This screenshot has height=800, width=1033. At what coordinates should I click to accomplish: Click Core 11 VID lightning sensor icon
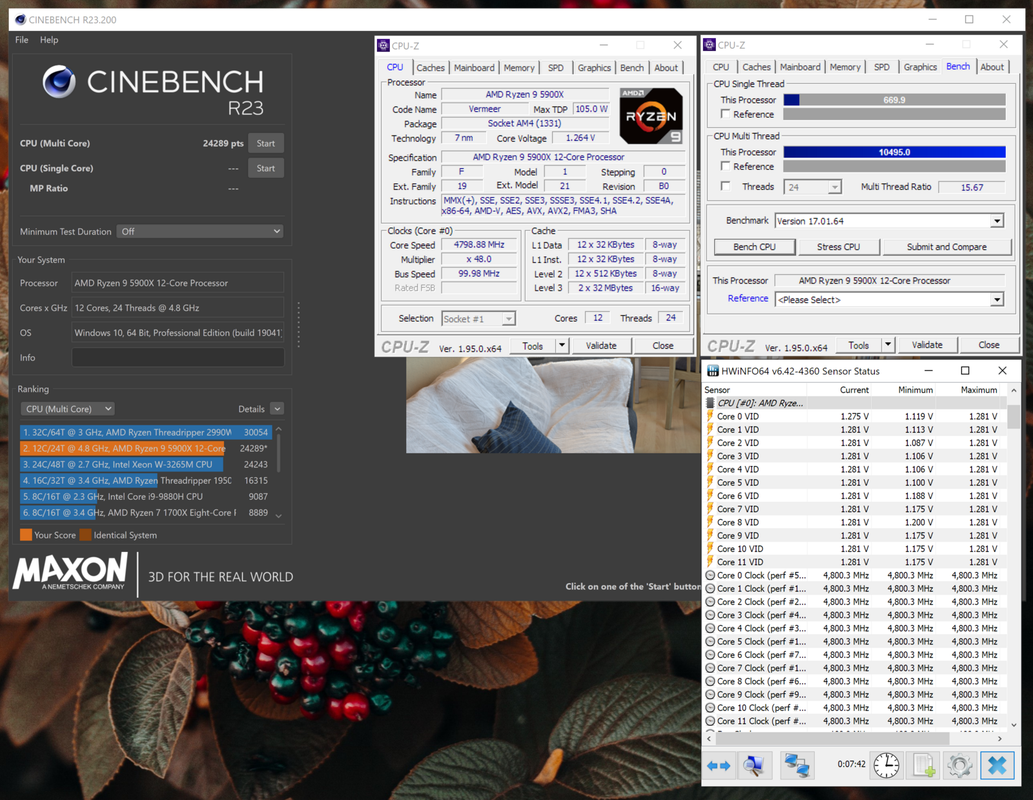click(710, 562)
